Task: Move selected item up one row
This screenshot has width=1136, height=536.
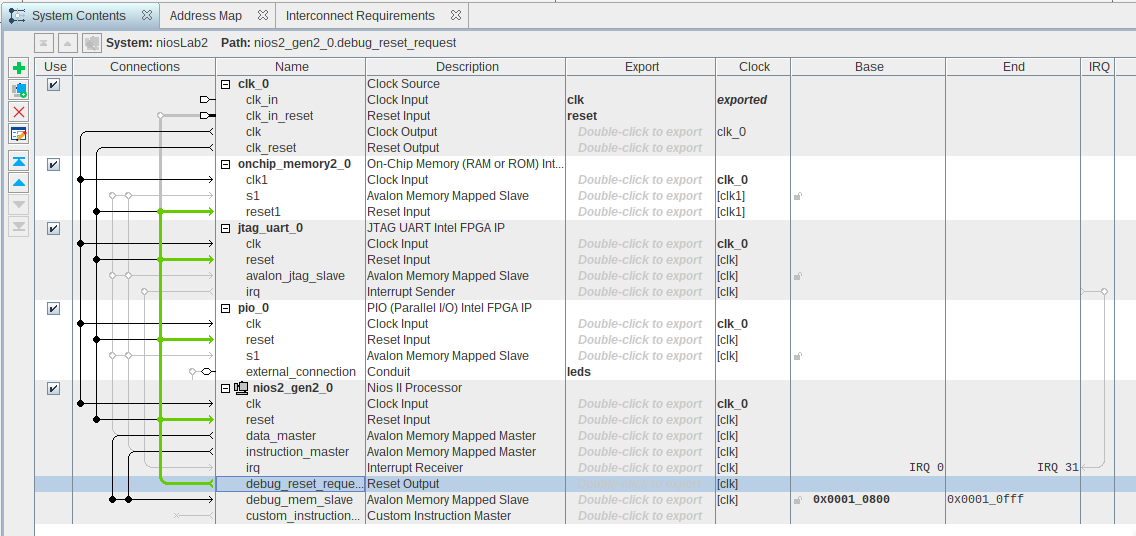Action: pos(20,183)
